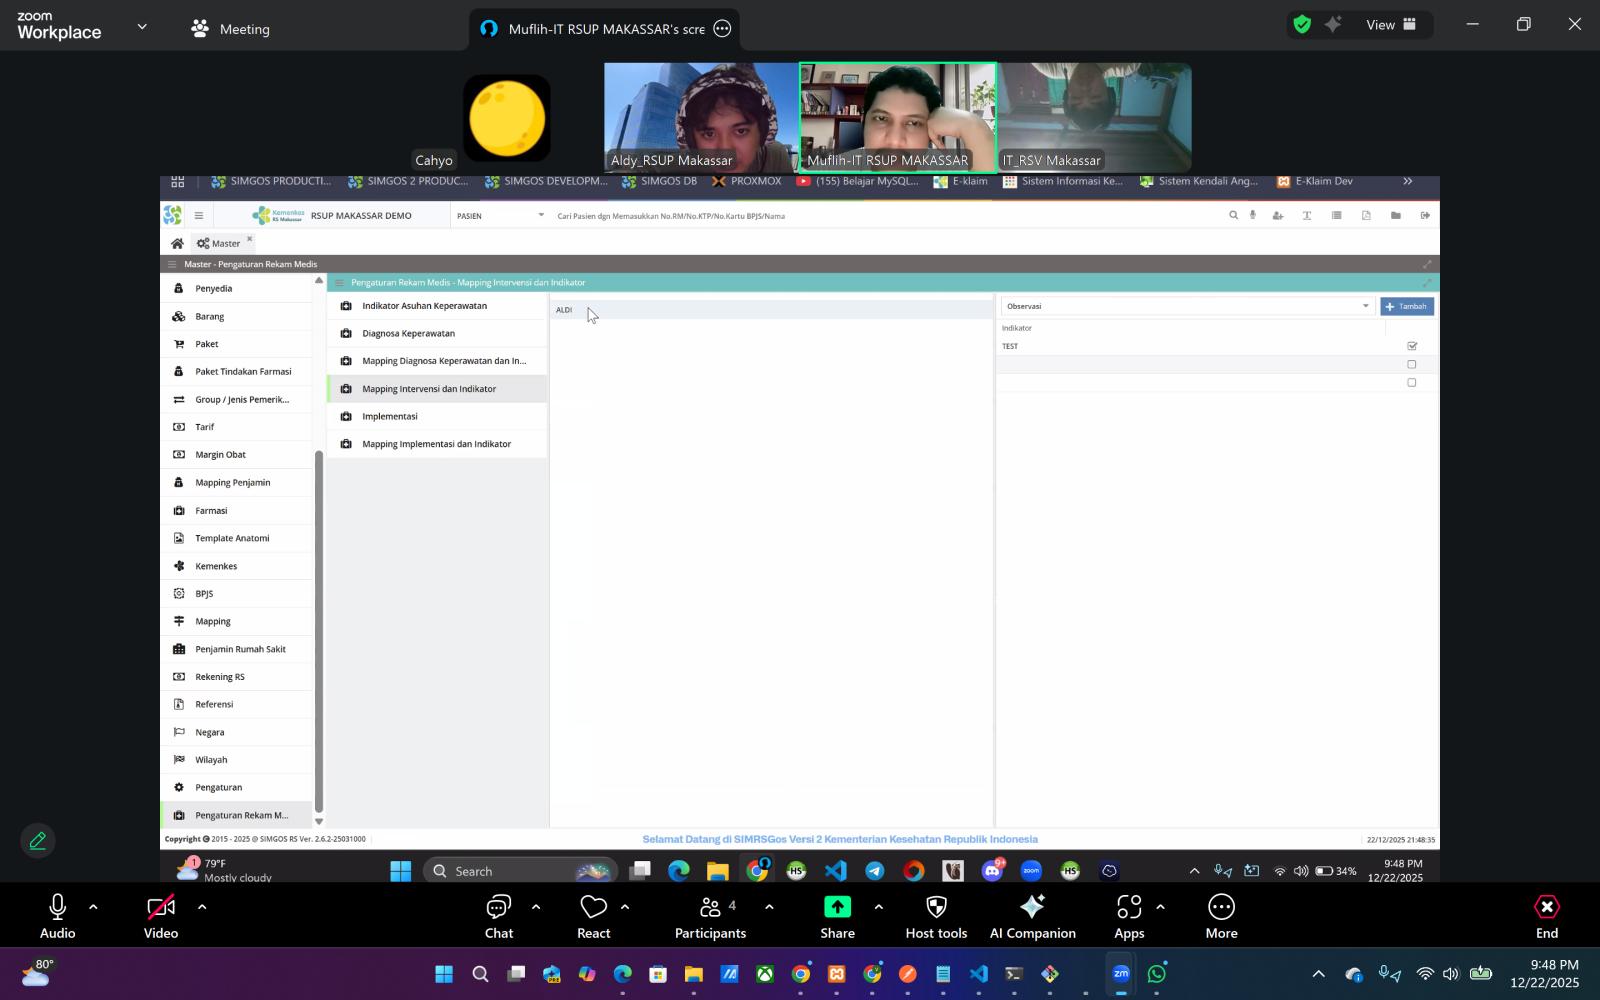1600x1000 pixels.
Task: Mute the Audio microphone
Action: coord(57,908)
